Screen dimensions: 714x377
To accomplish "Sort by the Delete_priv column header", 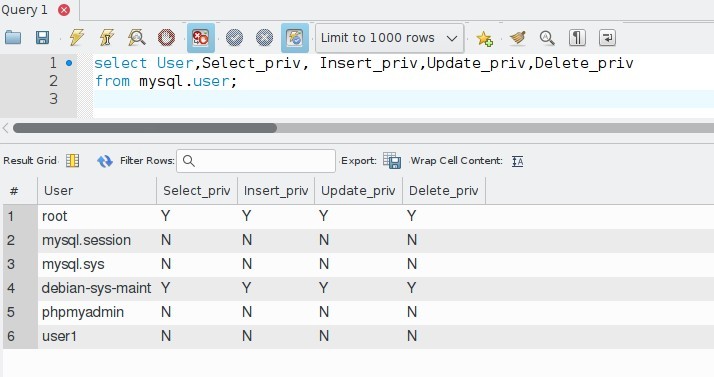I will 444,190.
